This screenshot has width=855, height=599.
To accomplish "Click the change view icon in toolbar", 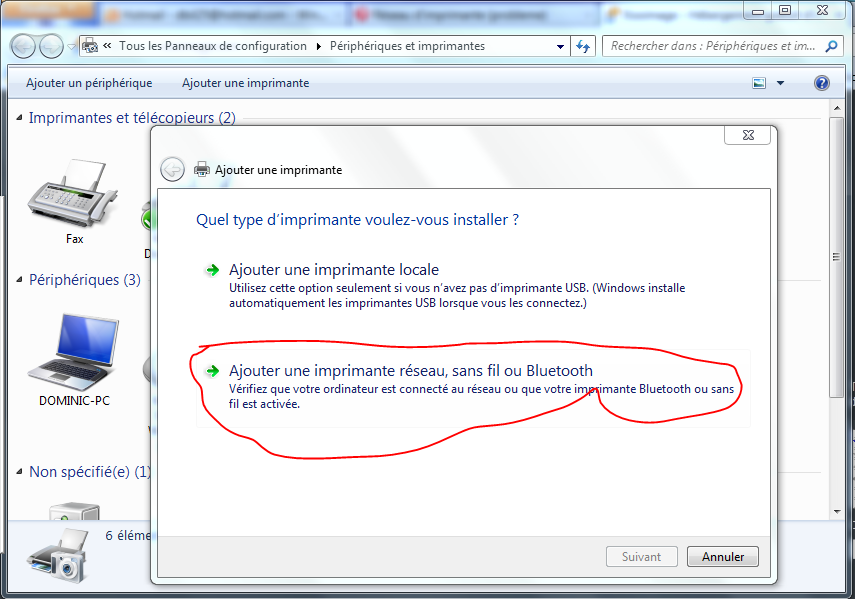I will coord(759,83).
